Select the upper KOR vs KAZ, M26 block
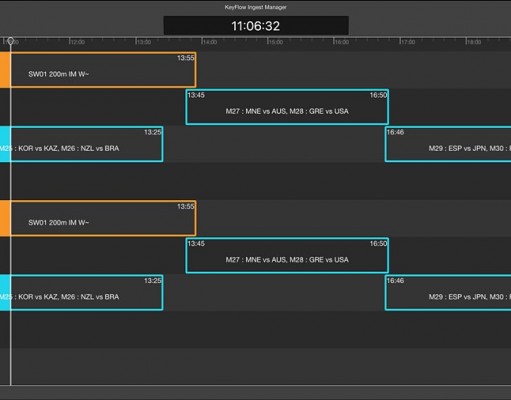Image resolution: width=511 pixels, height=400 pixels. pyautogui.click(x=87, y=144)
